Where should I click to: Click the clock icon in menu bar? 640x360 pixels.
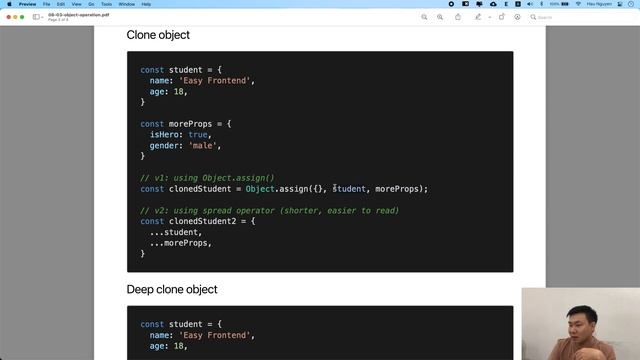(631, 4)
